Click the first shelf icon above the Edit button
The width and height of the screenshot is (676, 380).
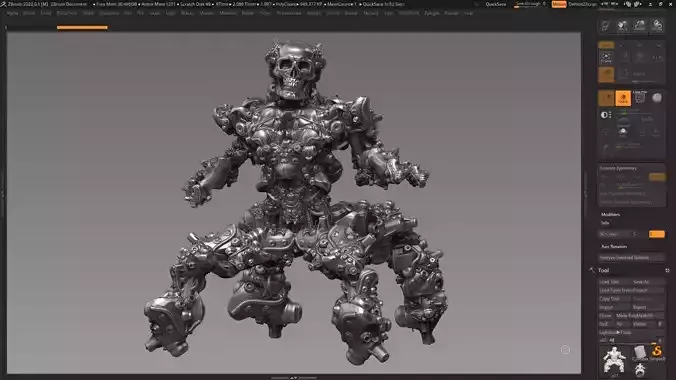point(605,26)
